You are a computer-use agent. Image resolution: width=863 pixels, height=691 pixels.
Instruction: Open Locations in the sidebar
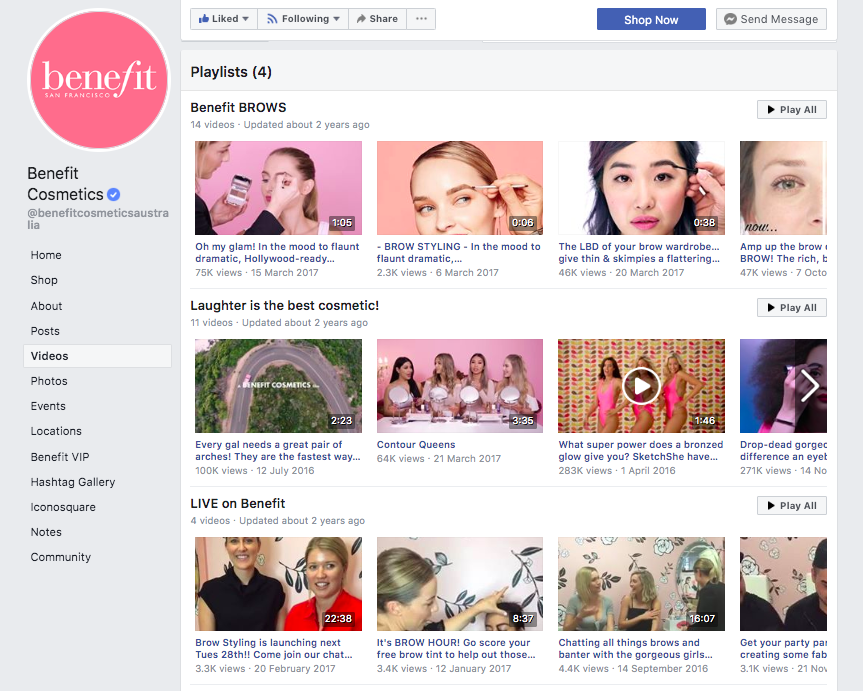(x=56, y=431)
